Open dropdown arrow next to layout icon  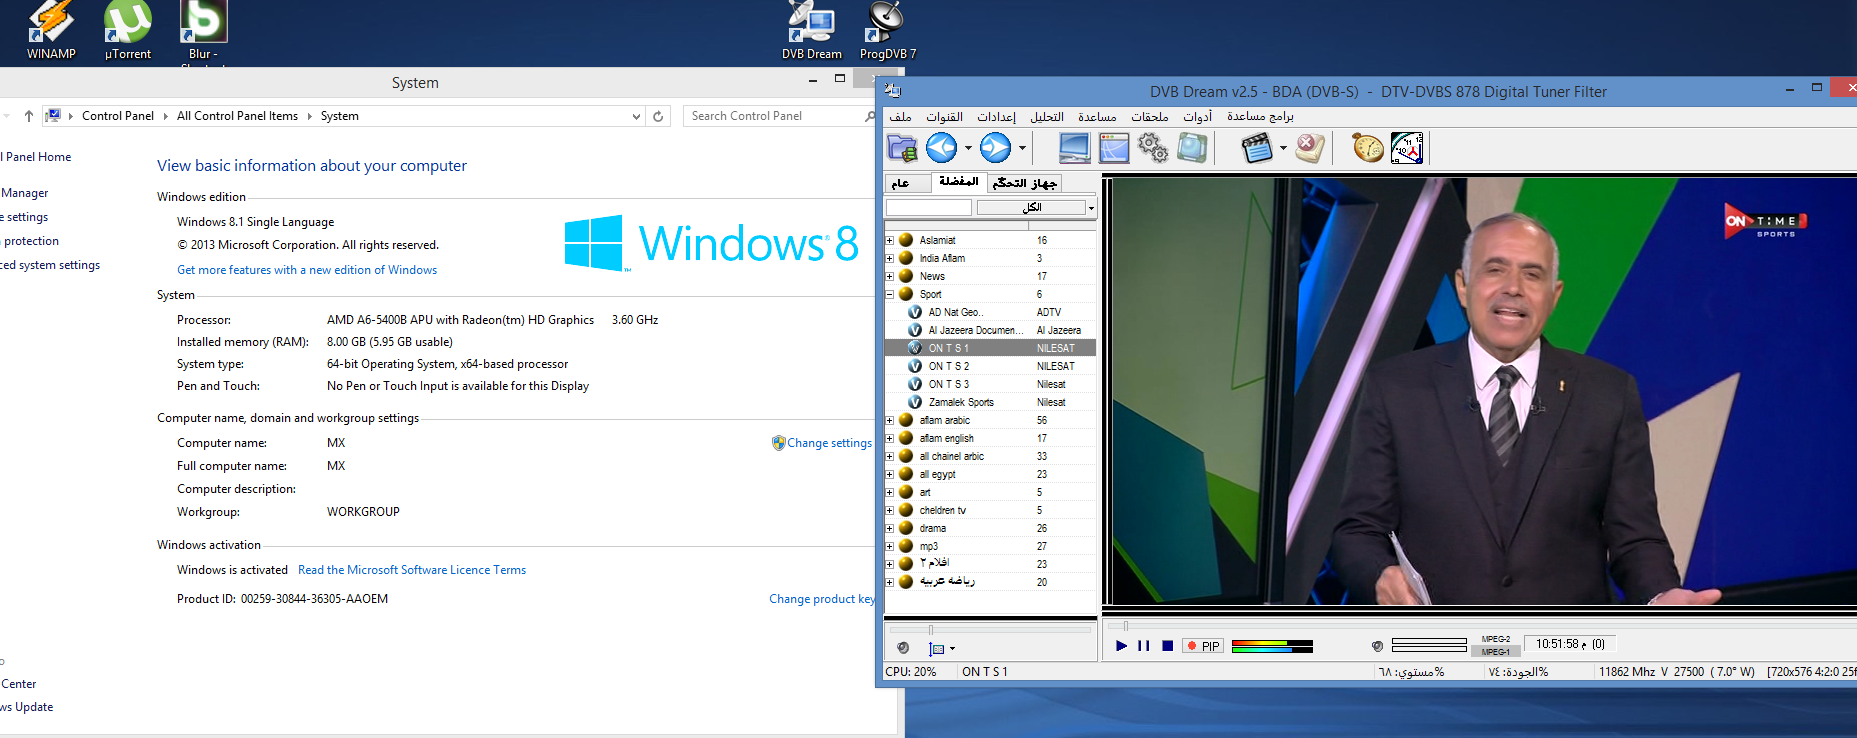point(952,649)
